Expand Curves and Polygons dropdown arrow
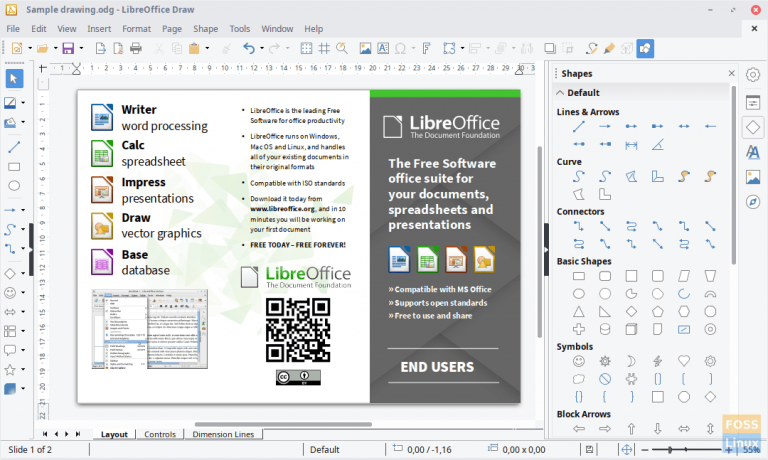 (23, 229)
